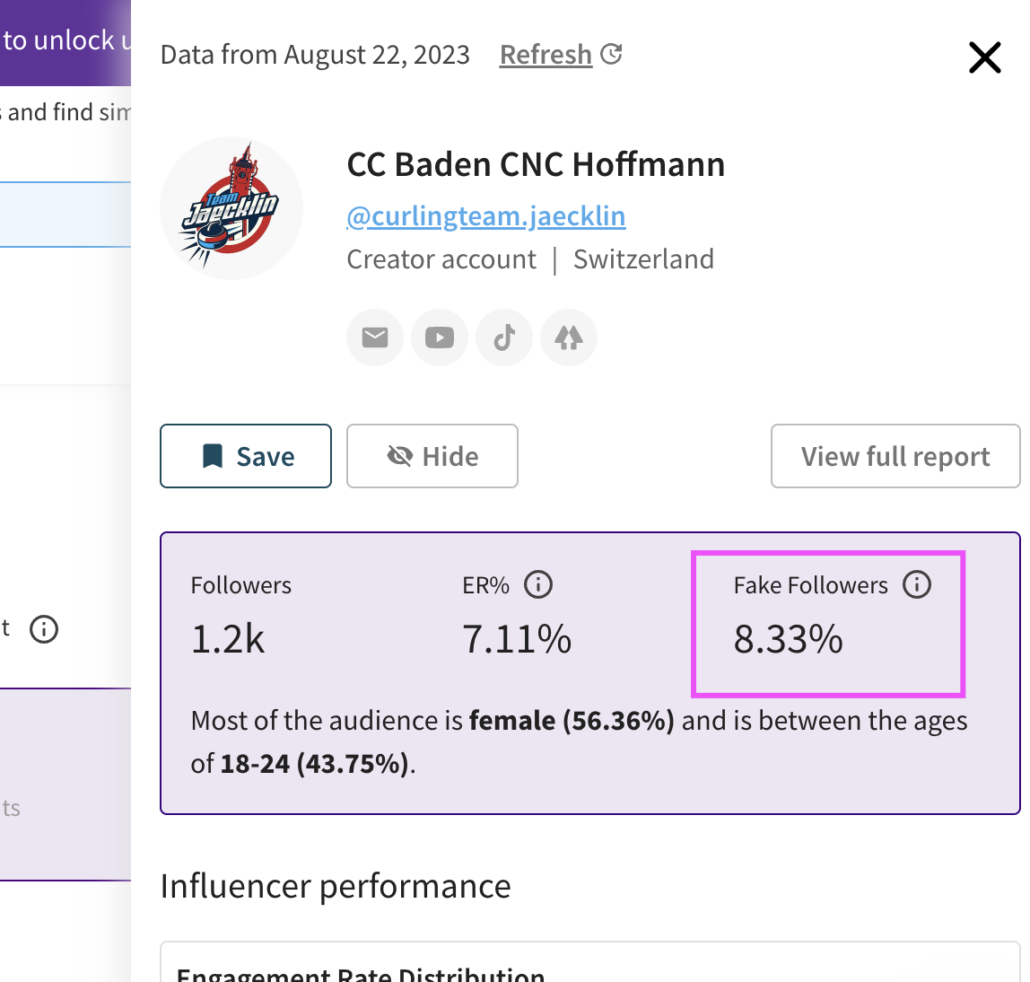Viewport: 1030px width, 982px height.
Task: Open the @curlingteam.jaecklin profile link
Action: point(486,215)
